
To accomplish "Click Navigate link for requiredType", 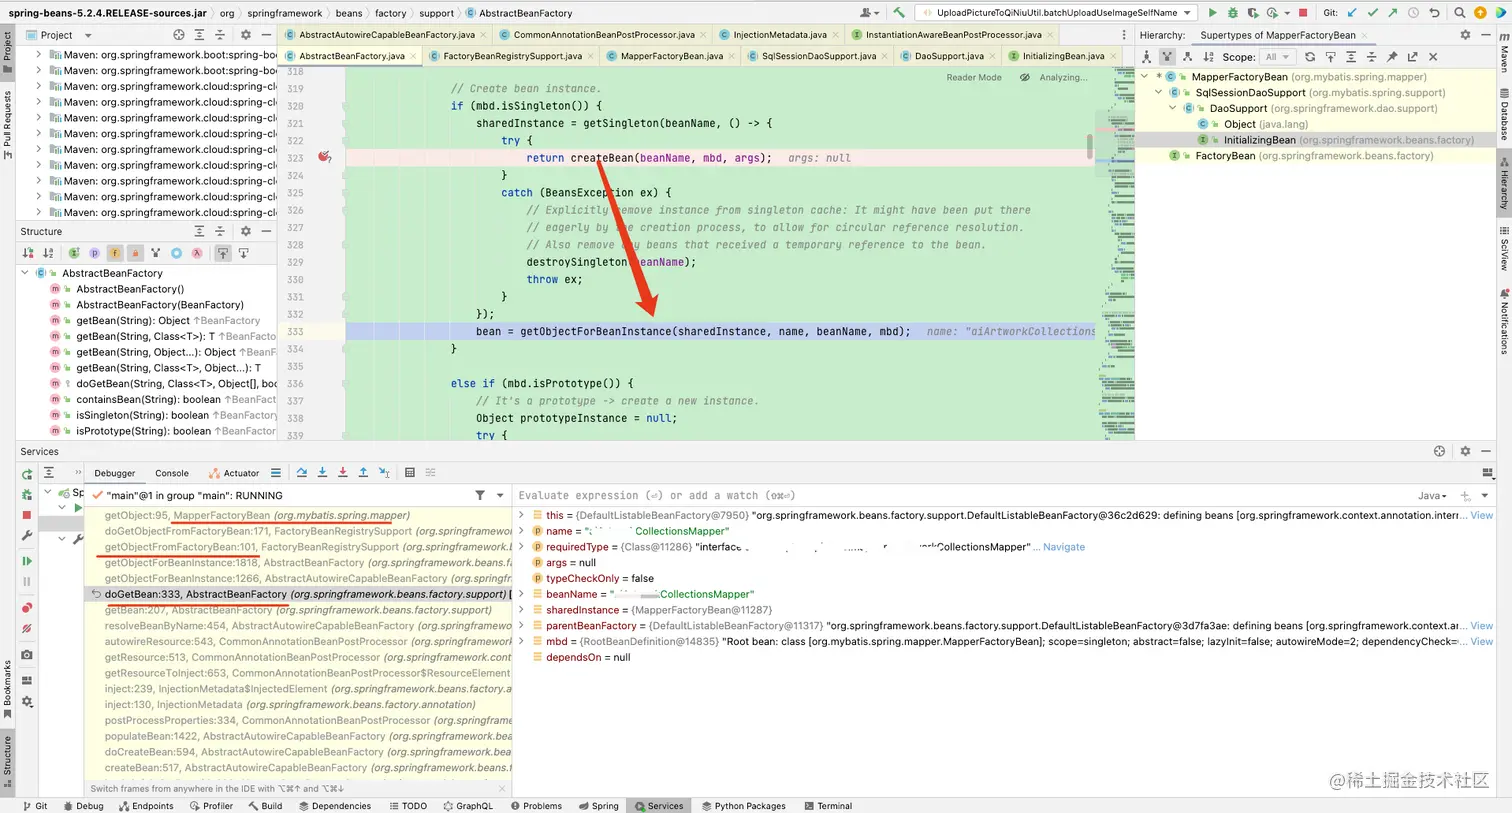I will point(1064,547).
